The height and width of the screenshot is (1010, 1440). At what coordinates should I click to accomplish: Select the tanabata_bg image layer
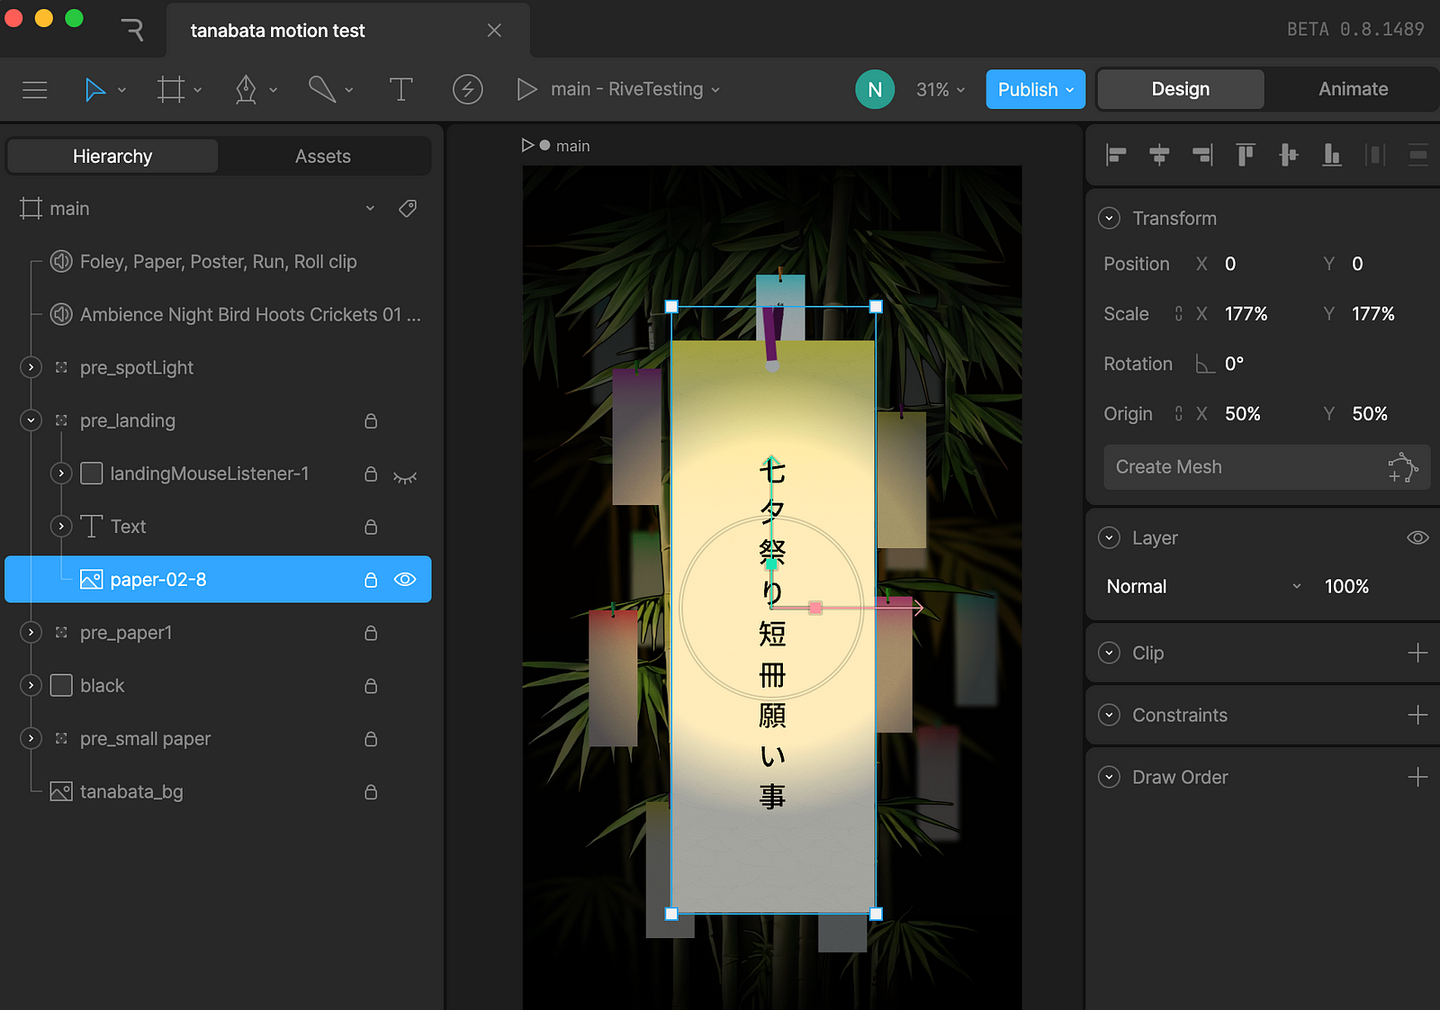pos(218,792)
